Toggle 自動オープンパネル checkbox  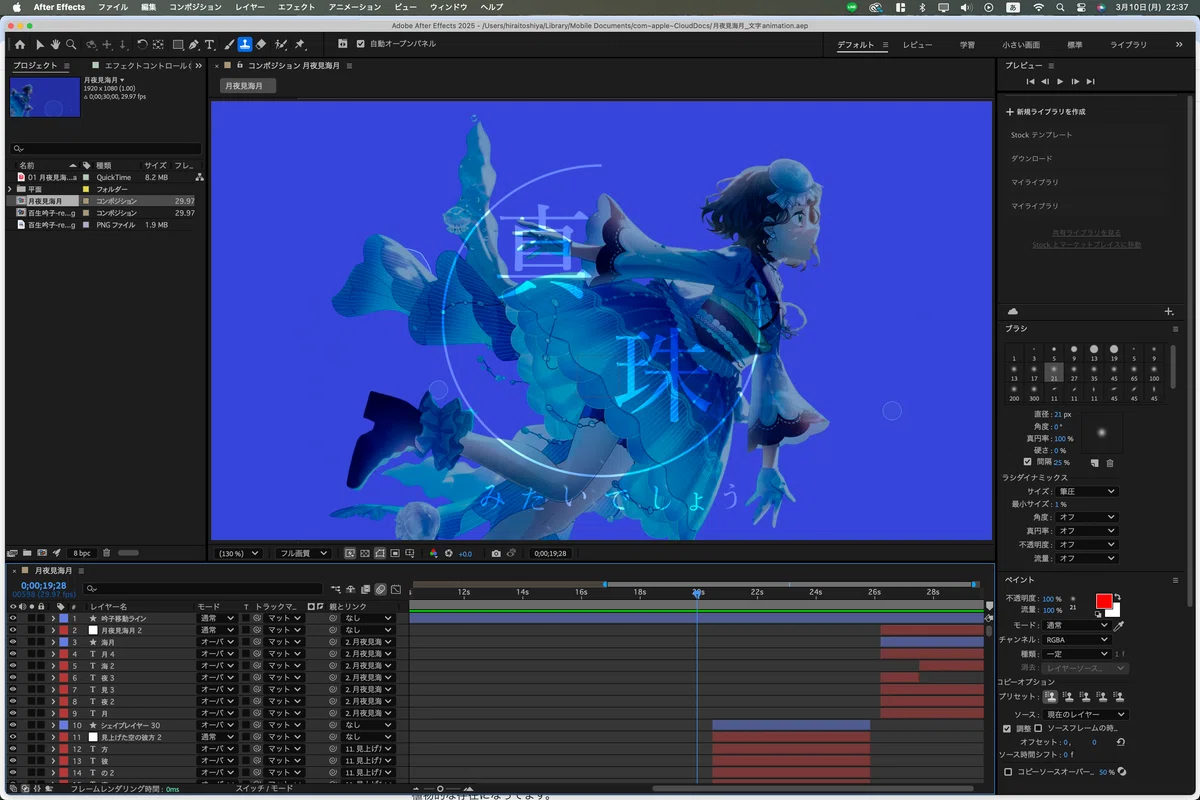[361, 44]
